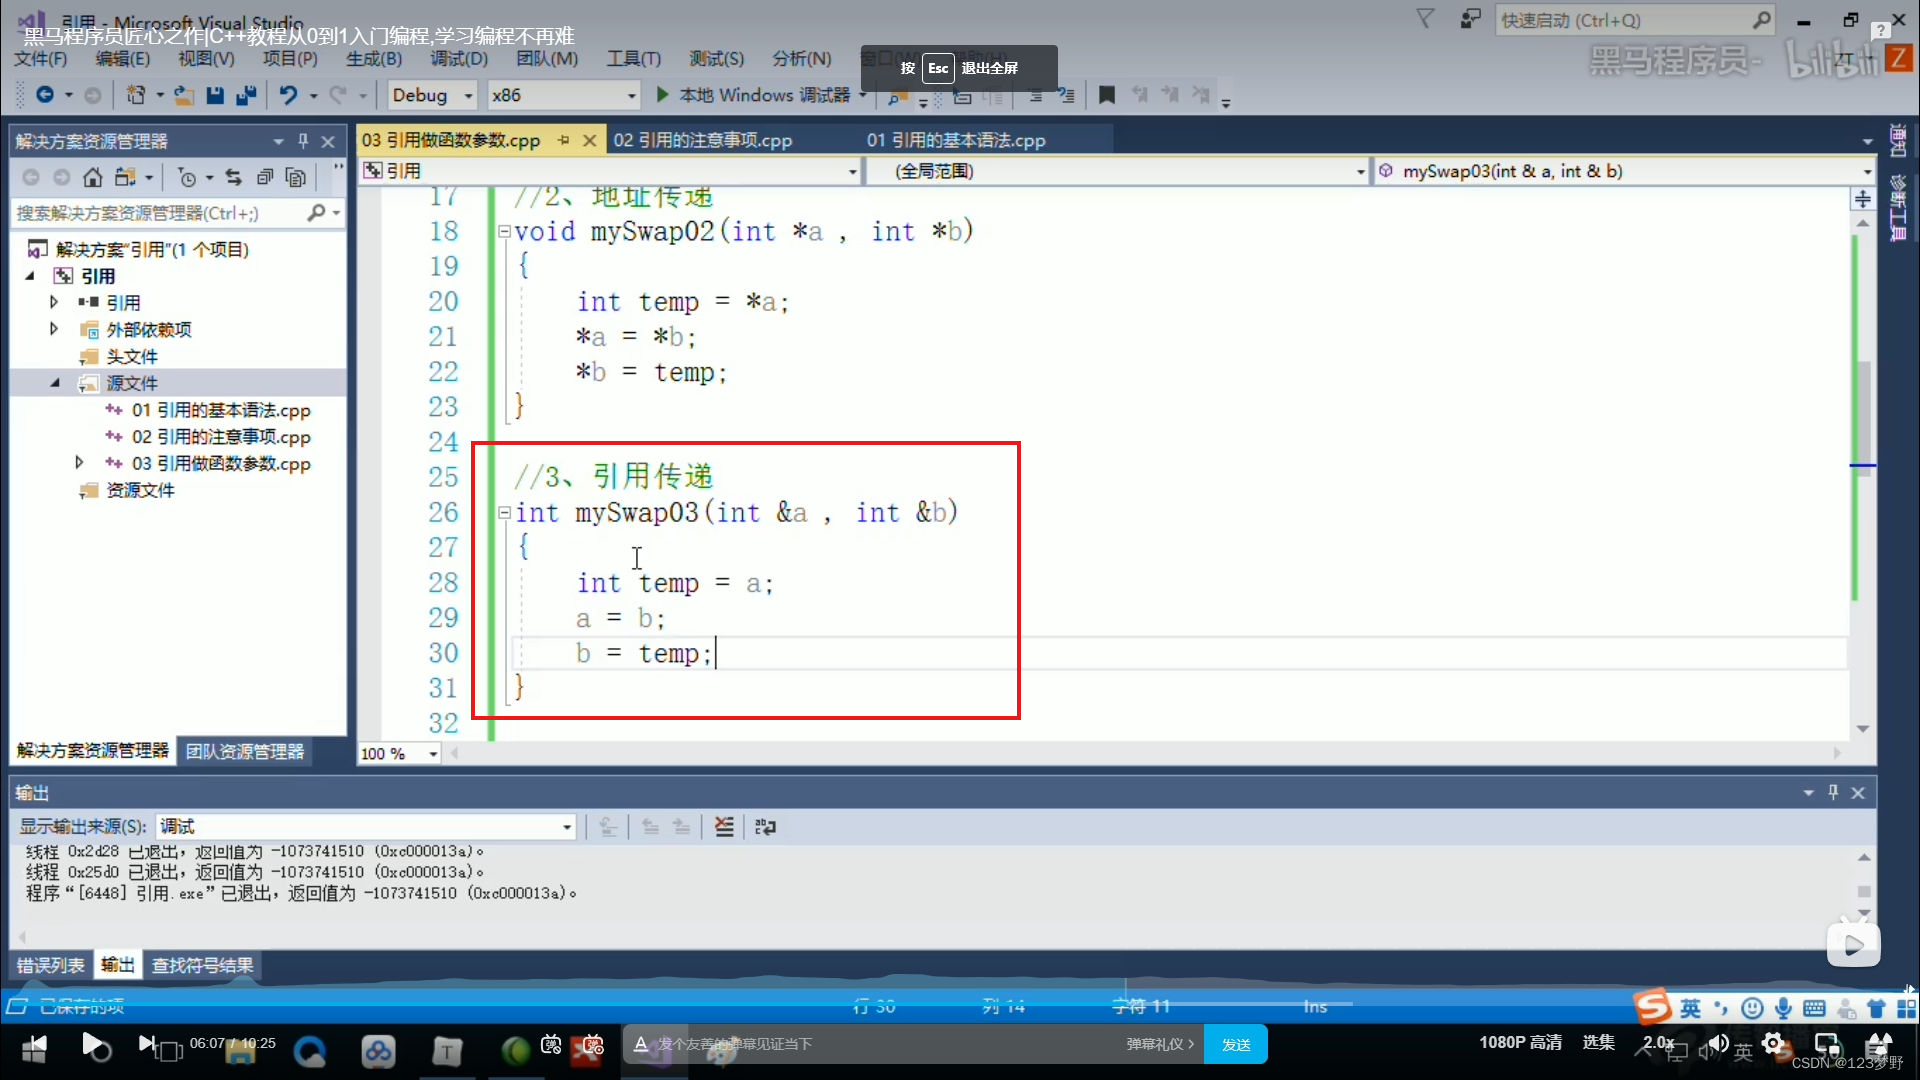The width and height of the screenshot is (1920, 1080).
Task: Switch to the 团队资源管理器 tab
Action: click(x=245, y=751)
